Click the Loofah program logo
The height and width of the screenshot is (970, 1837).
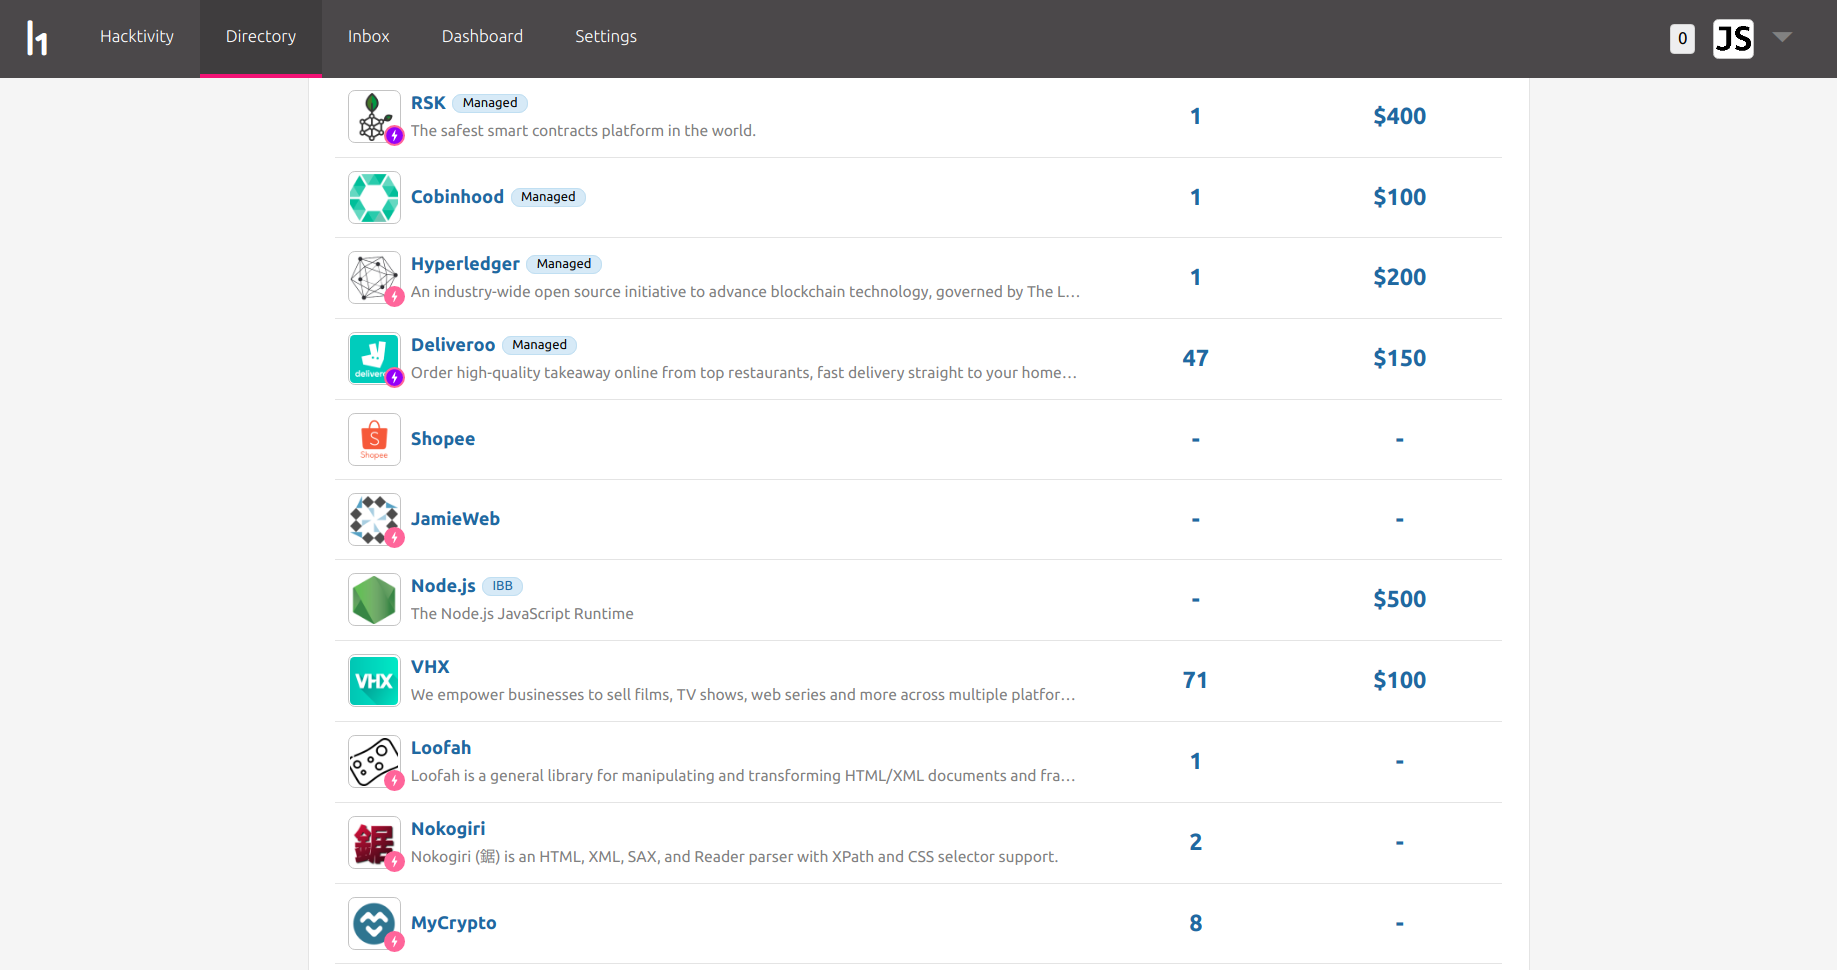pos(374,762)
